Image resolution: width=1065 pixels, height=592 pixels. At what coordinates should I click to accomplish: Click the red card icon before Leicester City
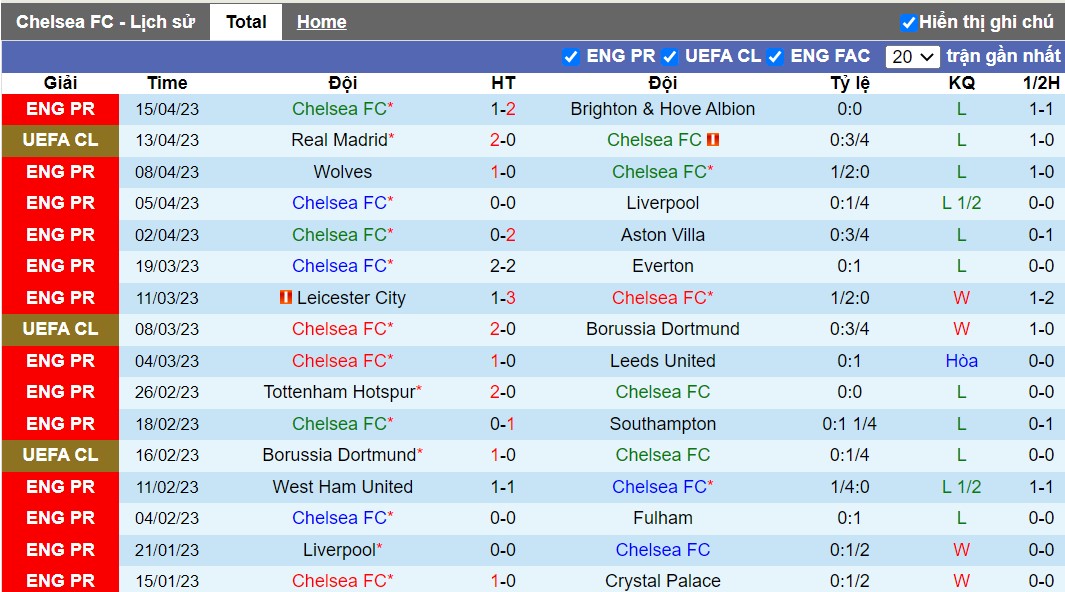[286, 297]
